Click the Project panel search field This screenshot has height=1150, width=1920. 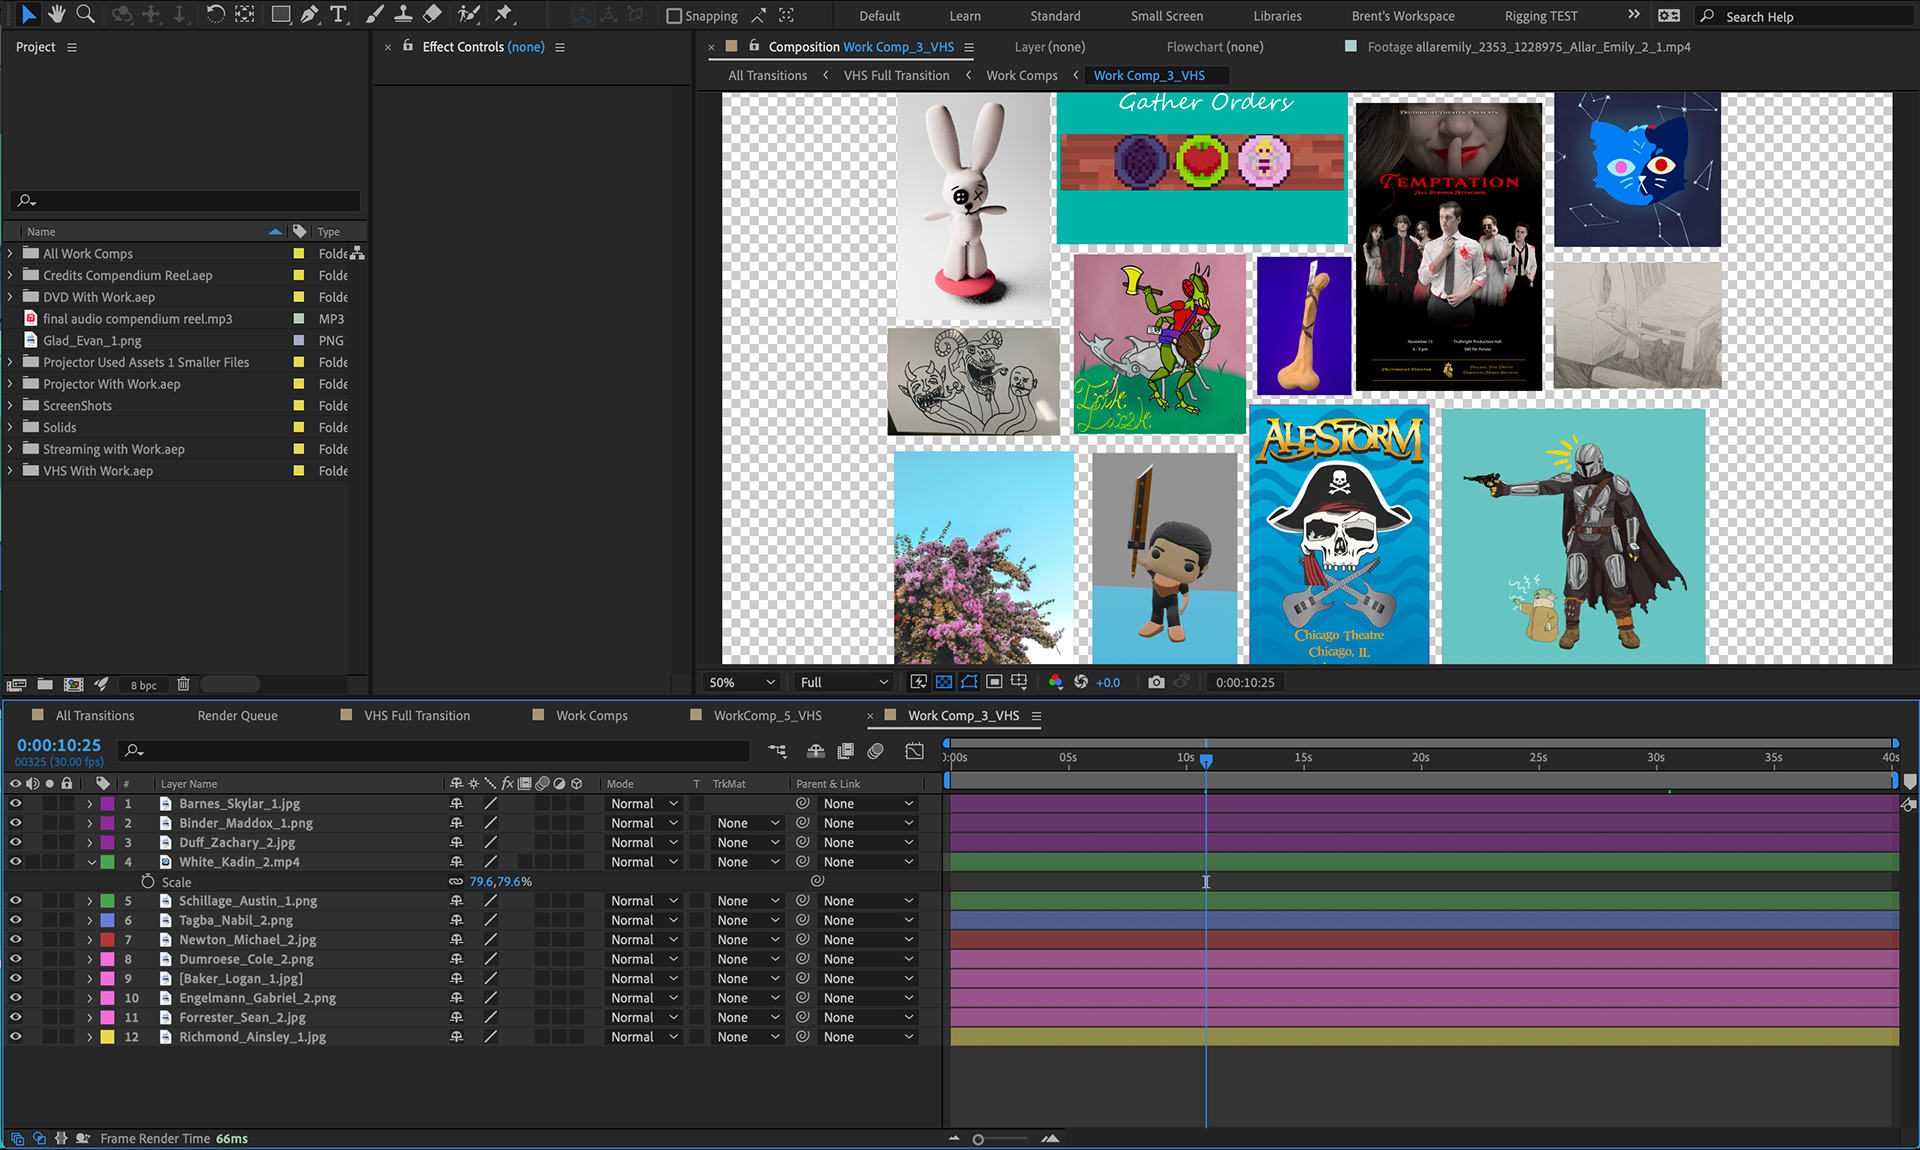pos(186,201)
